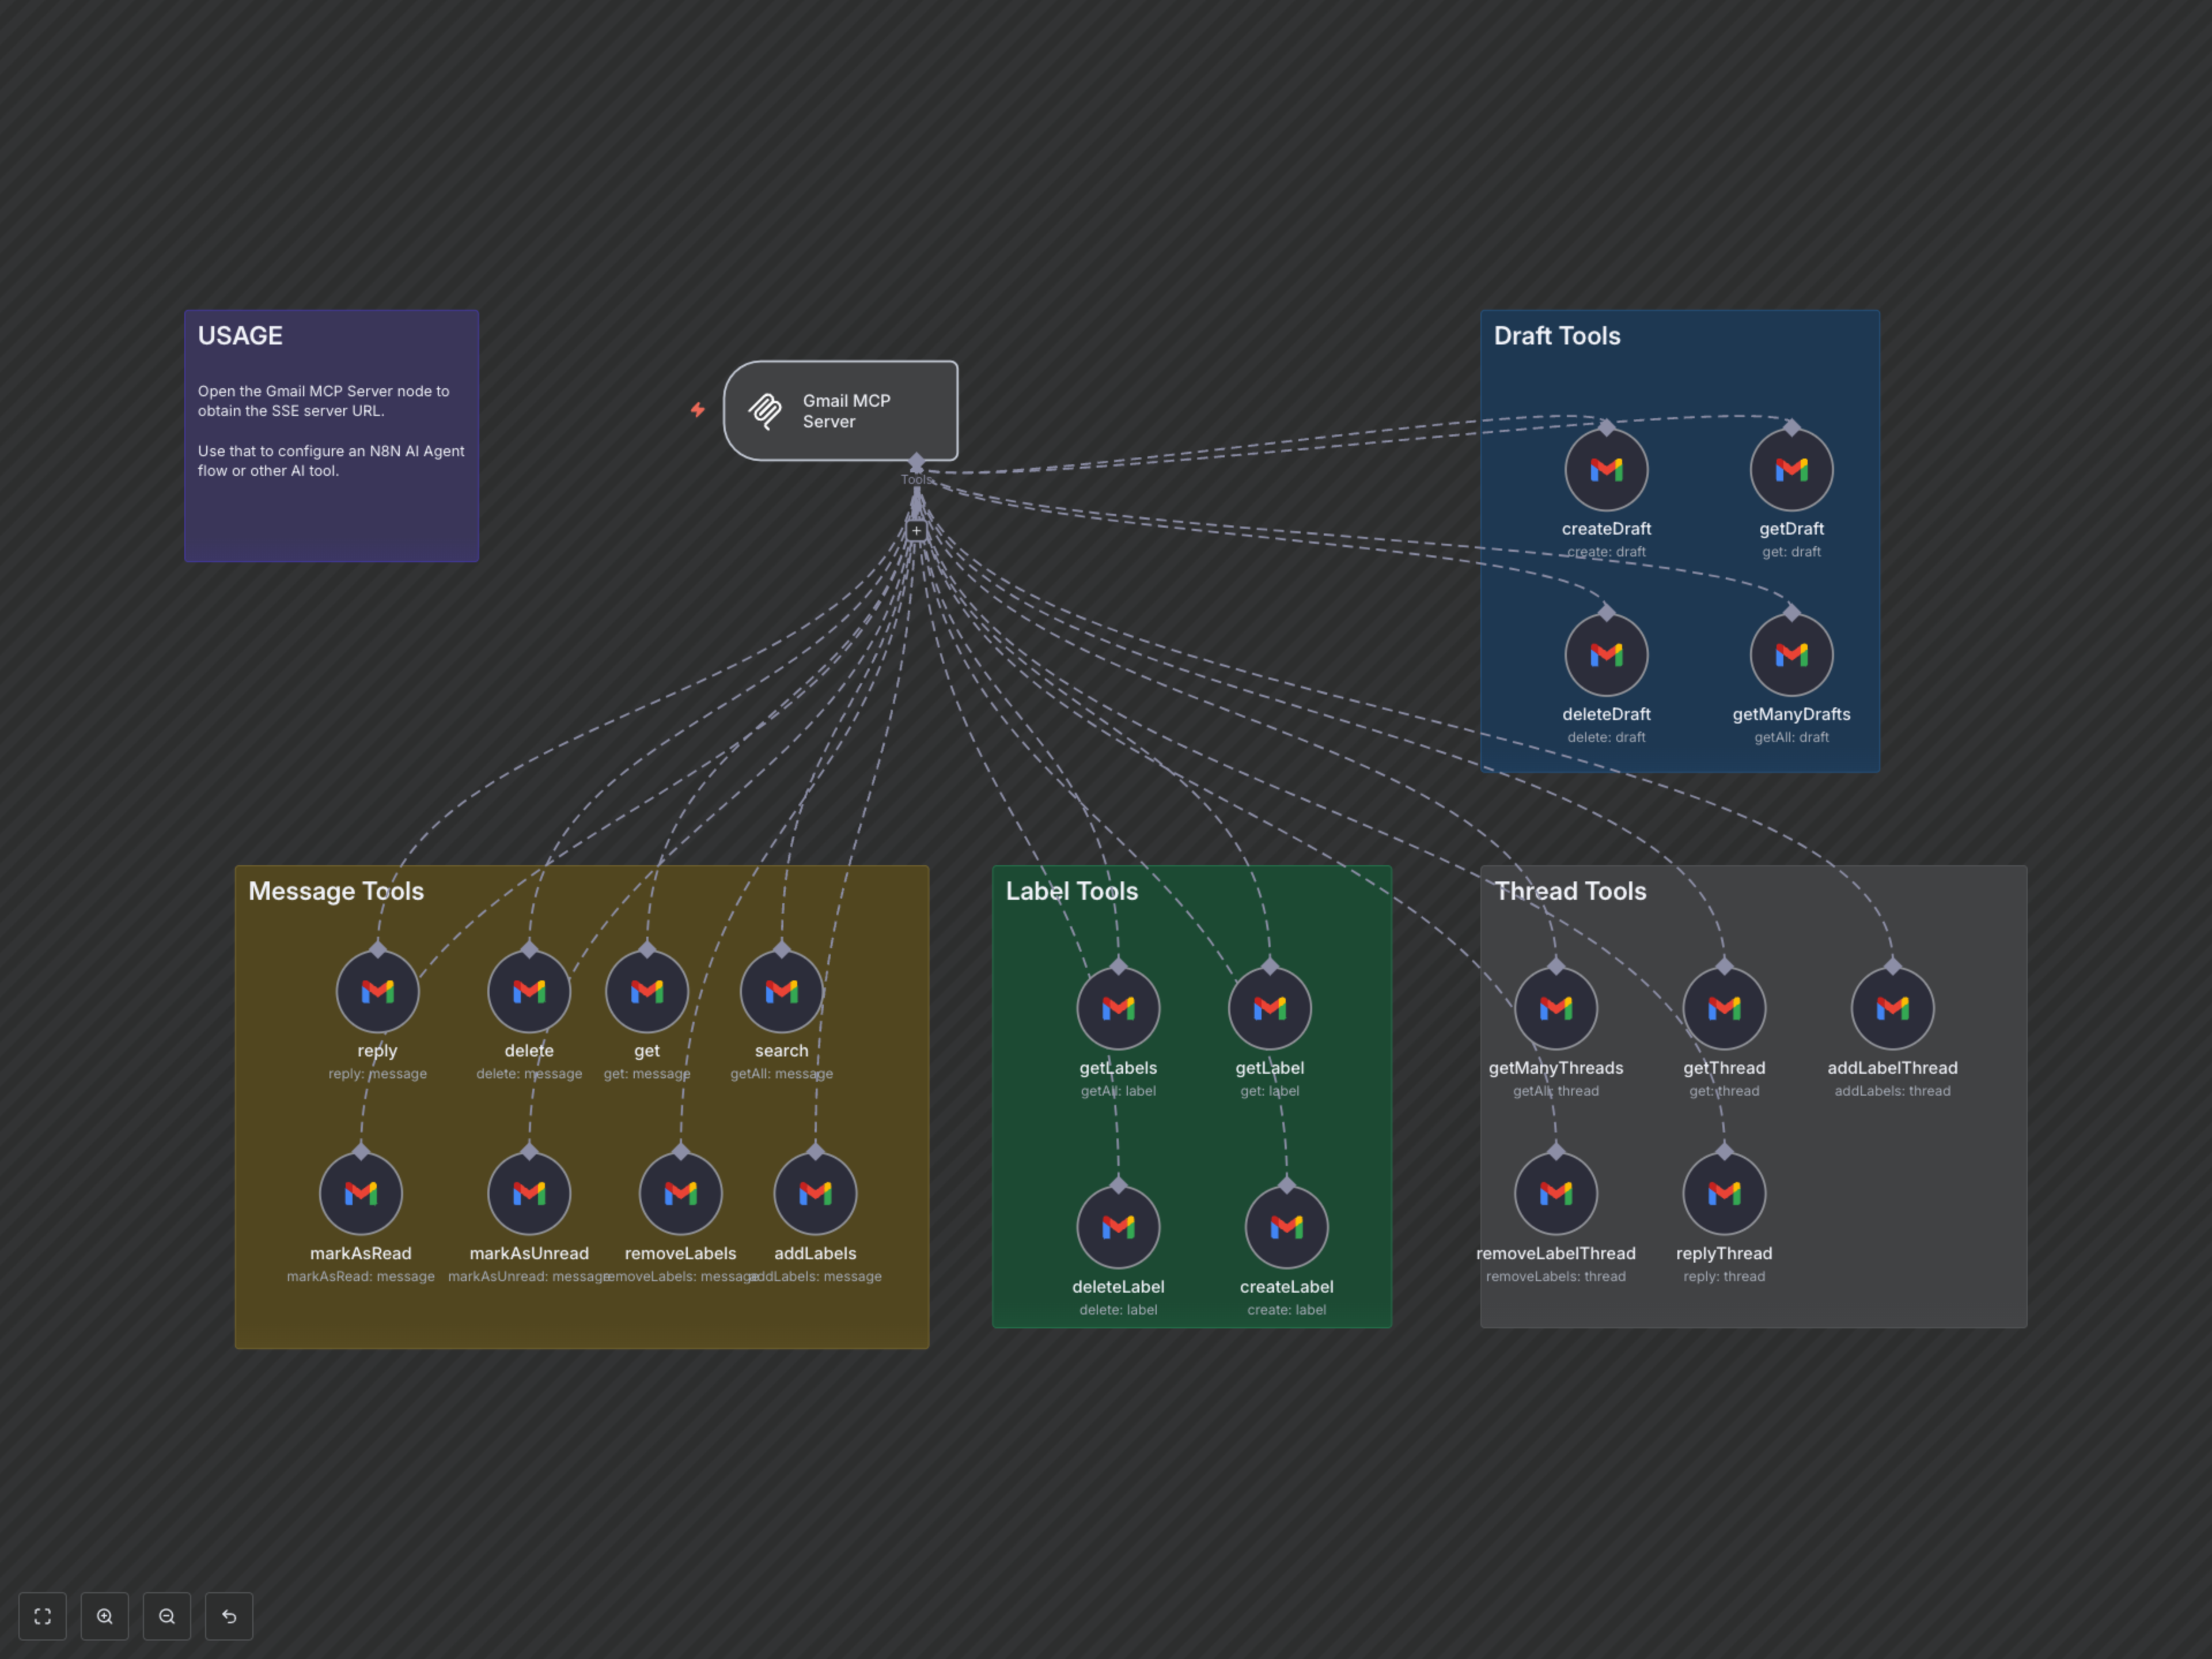The image size is (2212, 1659).
Task: Select the replyThread Gmail node
Action: (1724, 1193)
